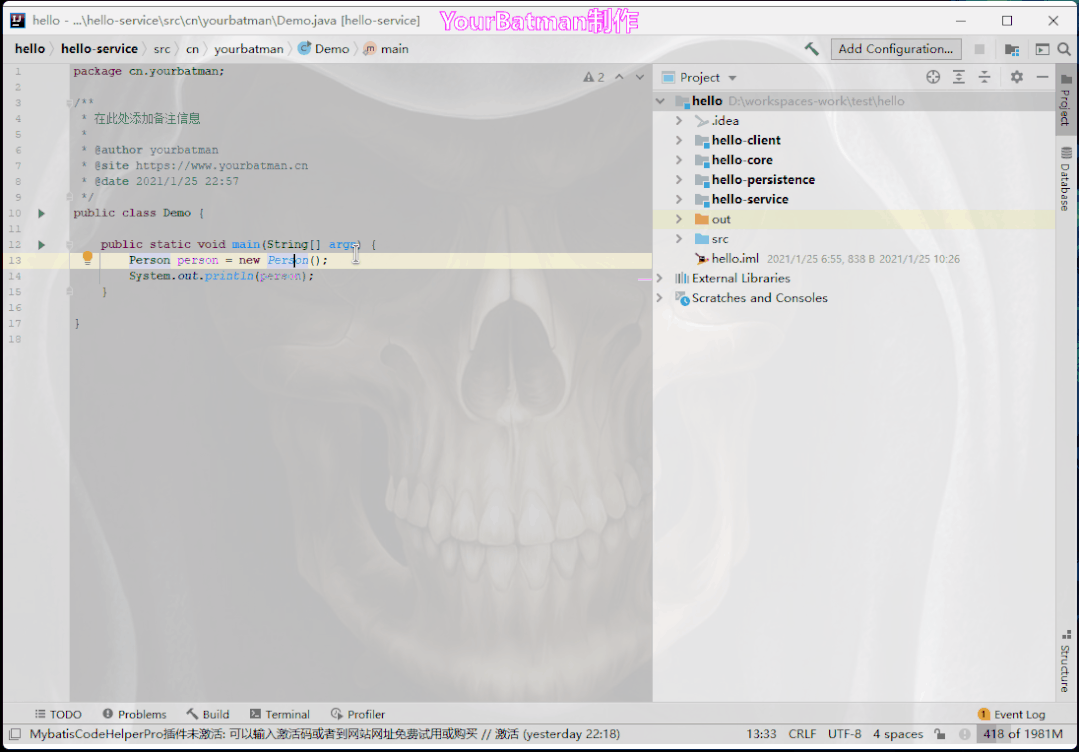Expand the hello-service module node
This screenshot has height=752, width=1079.
679,199
